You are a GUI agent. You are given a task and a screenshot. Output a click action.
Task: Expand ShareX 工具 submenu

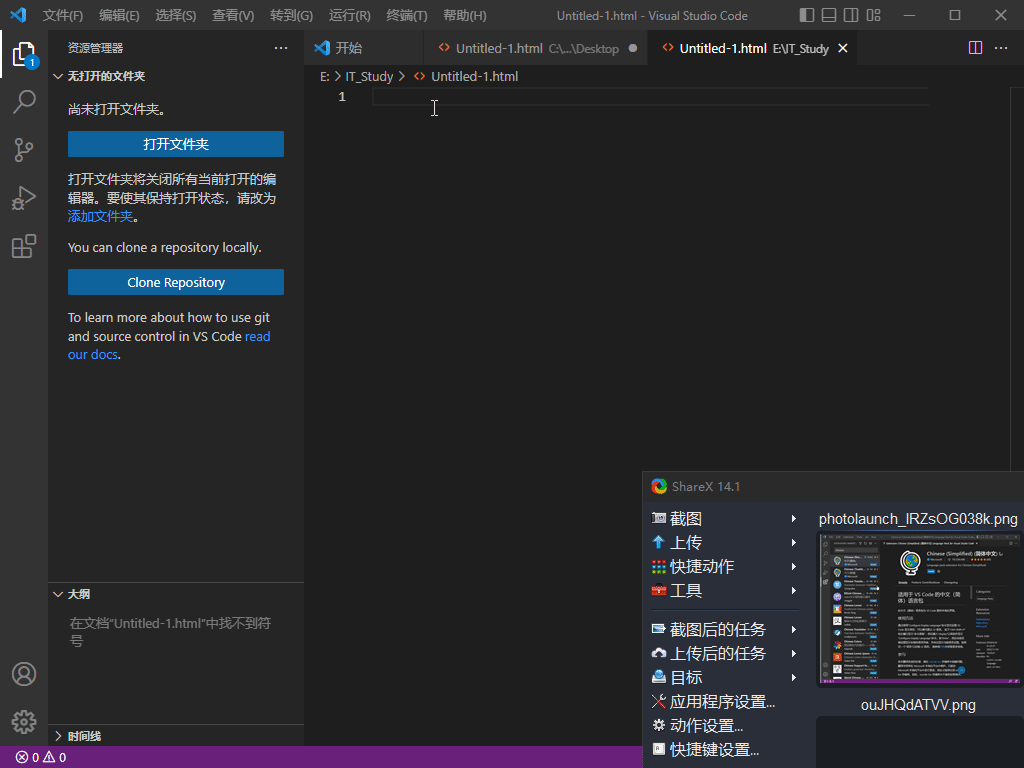click(725, 591)
